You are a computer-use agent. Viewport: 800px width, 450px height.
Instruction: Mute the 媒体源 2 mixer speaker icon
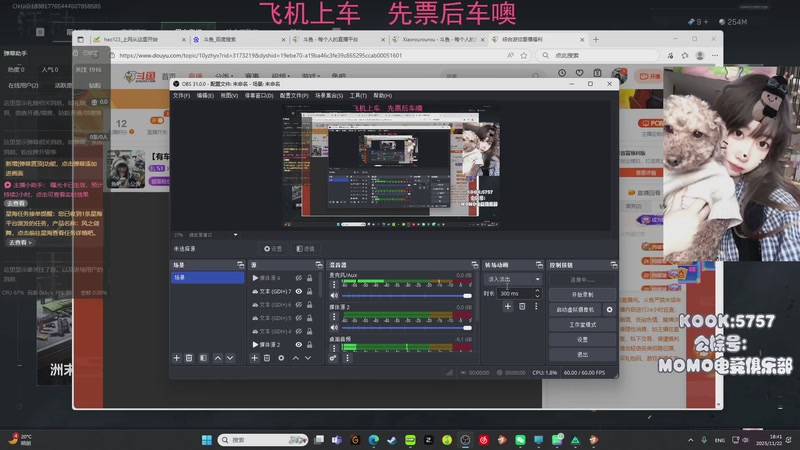coord(334,328)
